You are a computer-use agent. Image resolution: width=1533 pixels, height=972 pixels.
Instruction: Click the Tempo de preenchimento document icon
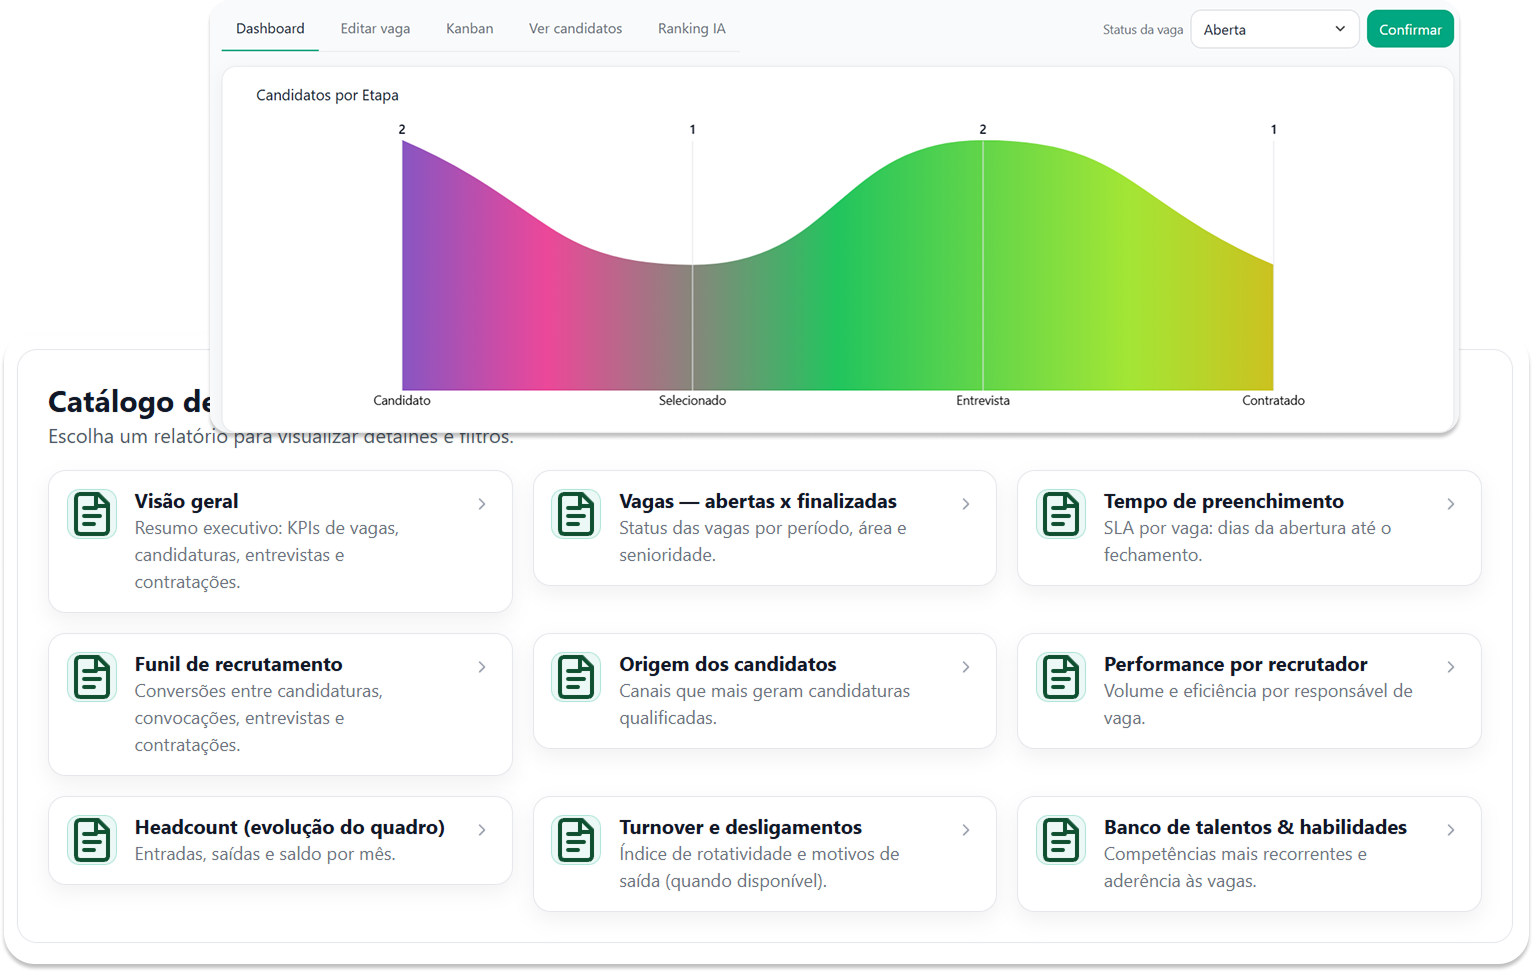coord(1060,514)
